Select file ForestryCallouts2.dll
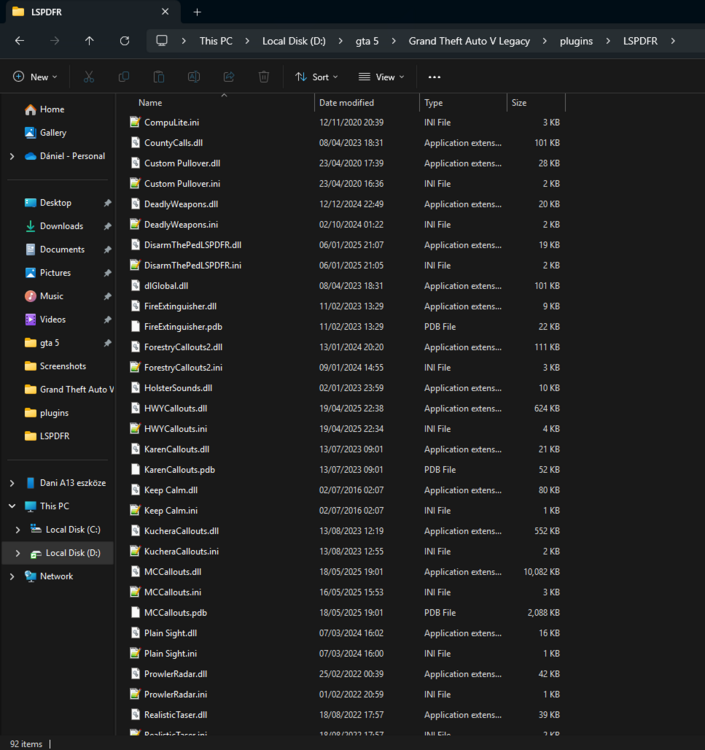This screenshot has width=705, height=750. point(183,347)
